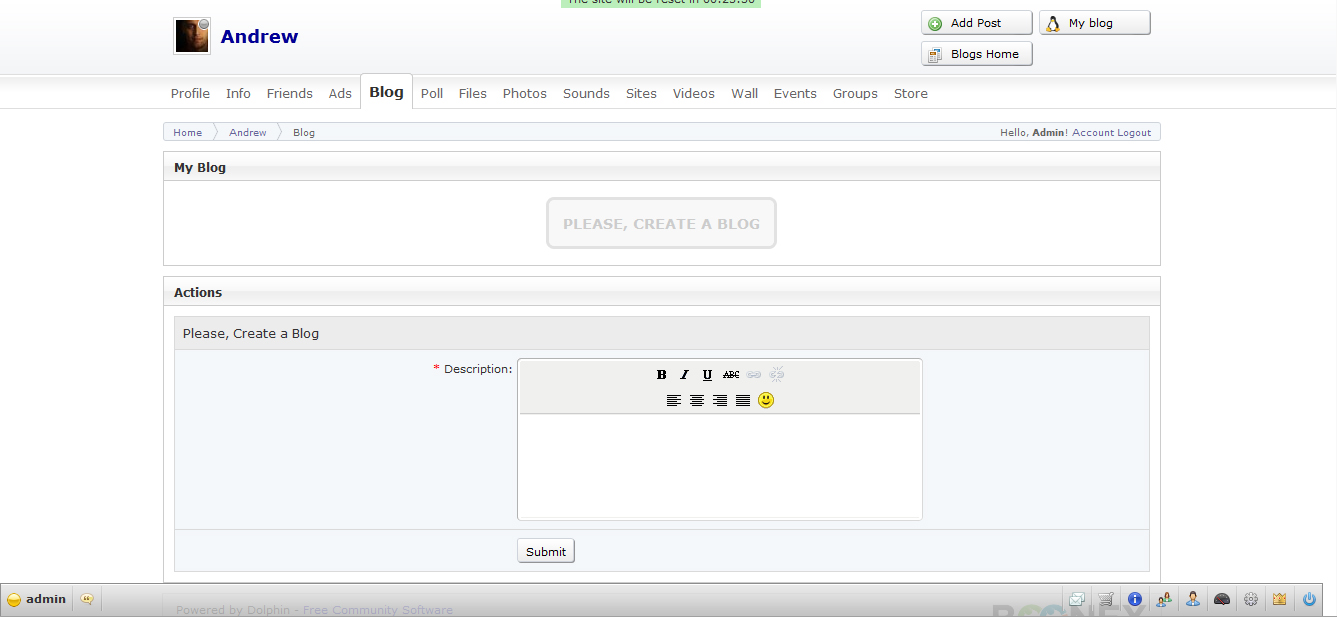Viewport: 1337px width, 617px height.
Task: Go to the Store tab
Action: [x=911, y=93]
